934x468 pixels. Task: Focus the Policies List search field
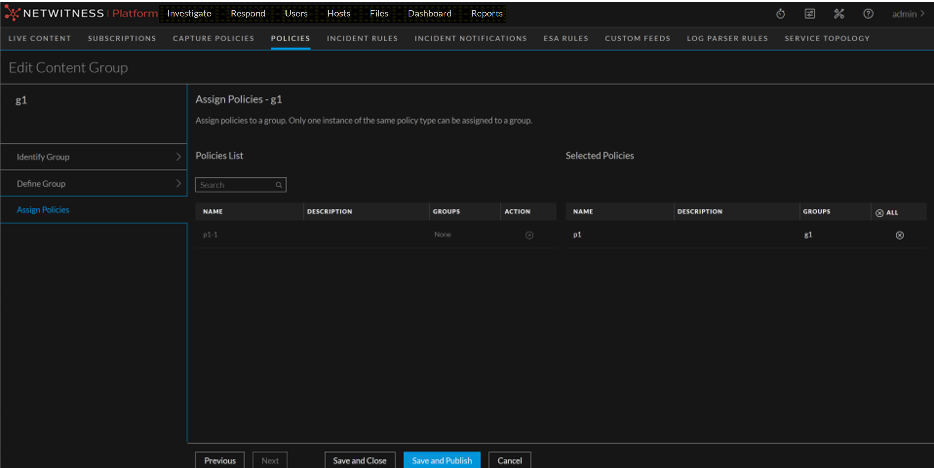(x=234, y=185)
